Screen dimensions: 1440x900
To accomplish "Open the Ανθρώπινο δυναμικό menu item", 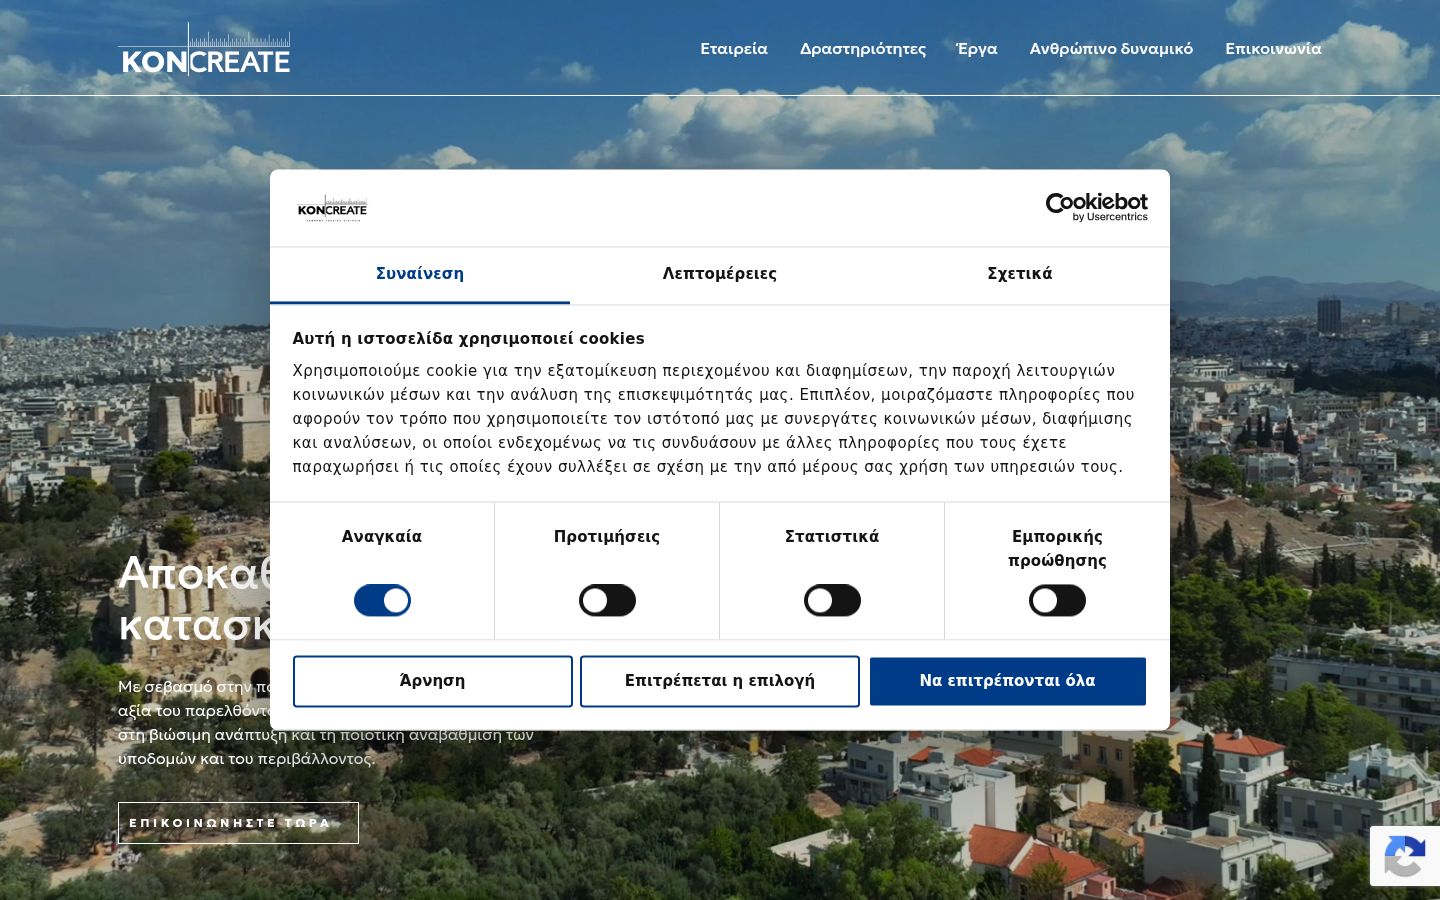I will (x=1111, y=49).
